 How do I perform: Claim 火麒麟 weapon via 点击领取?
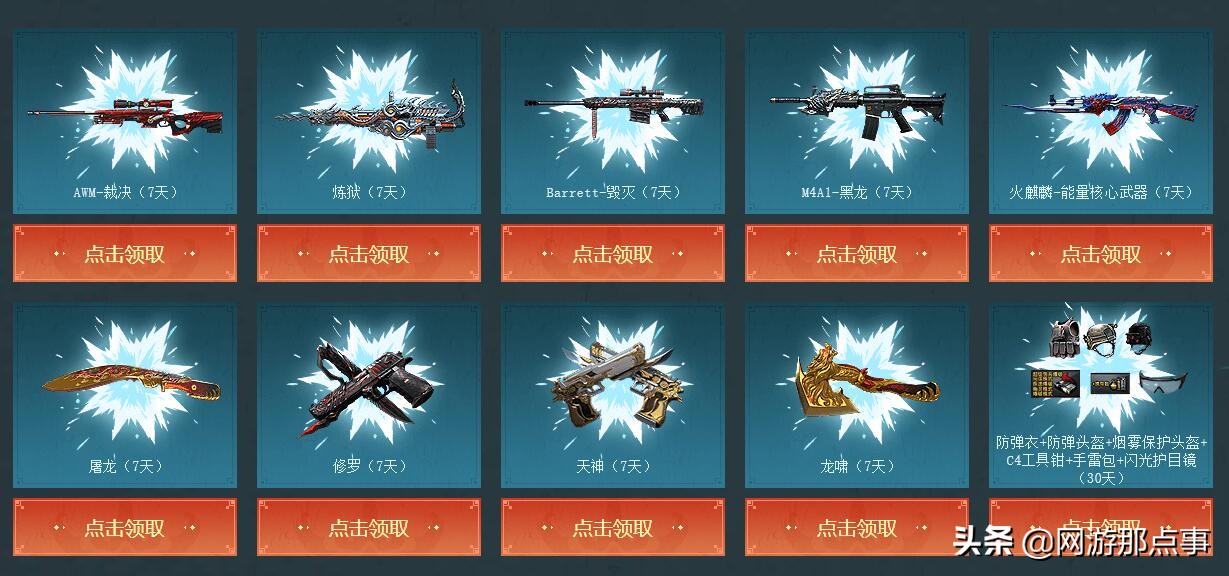click(1101, 254)
